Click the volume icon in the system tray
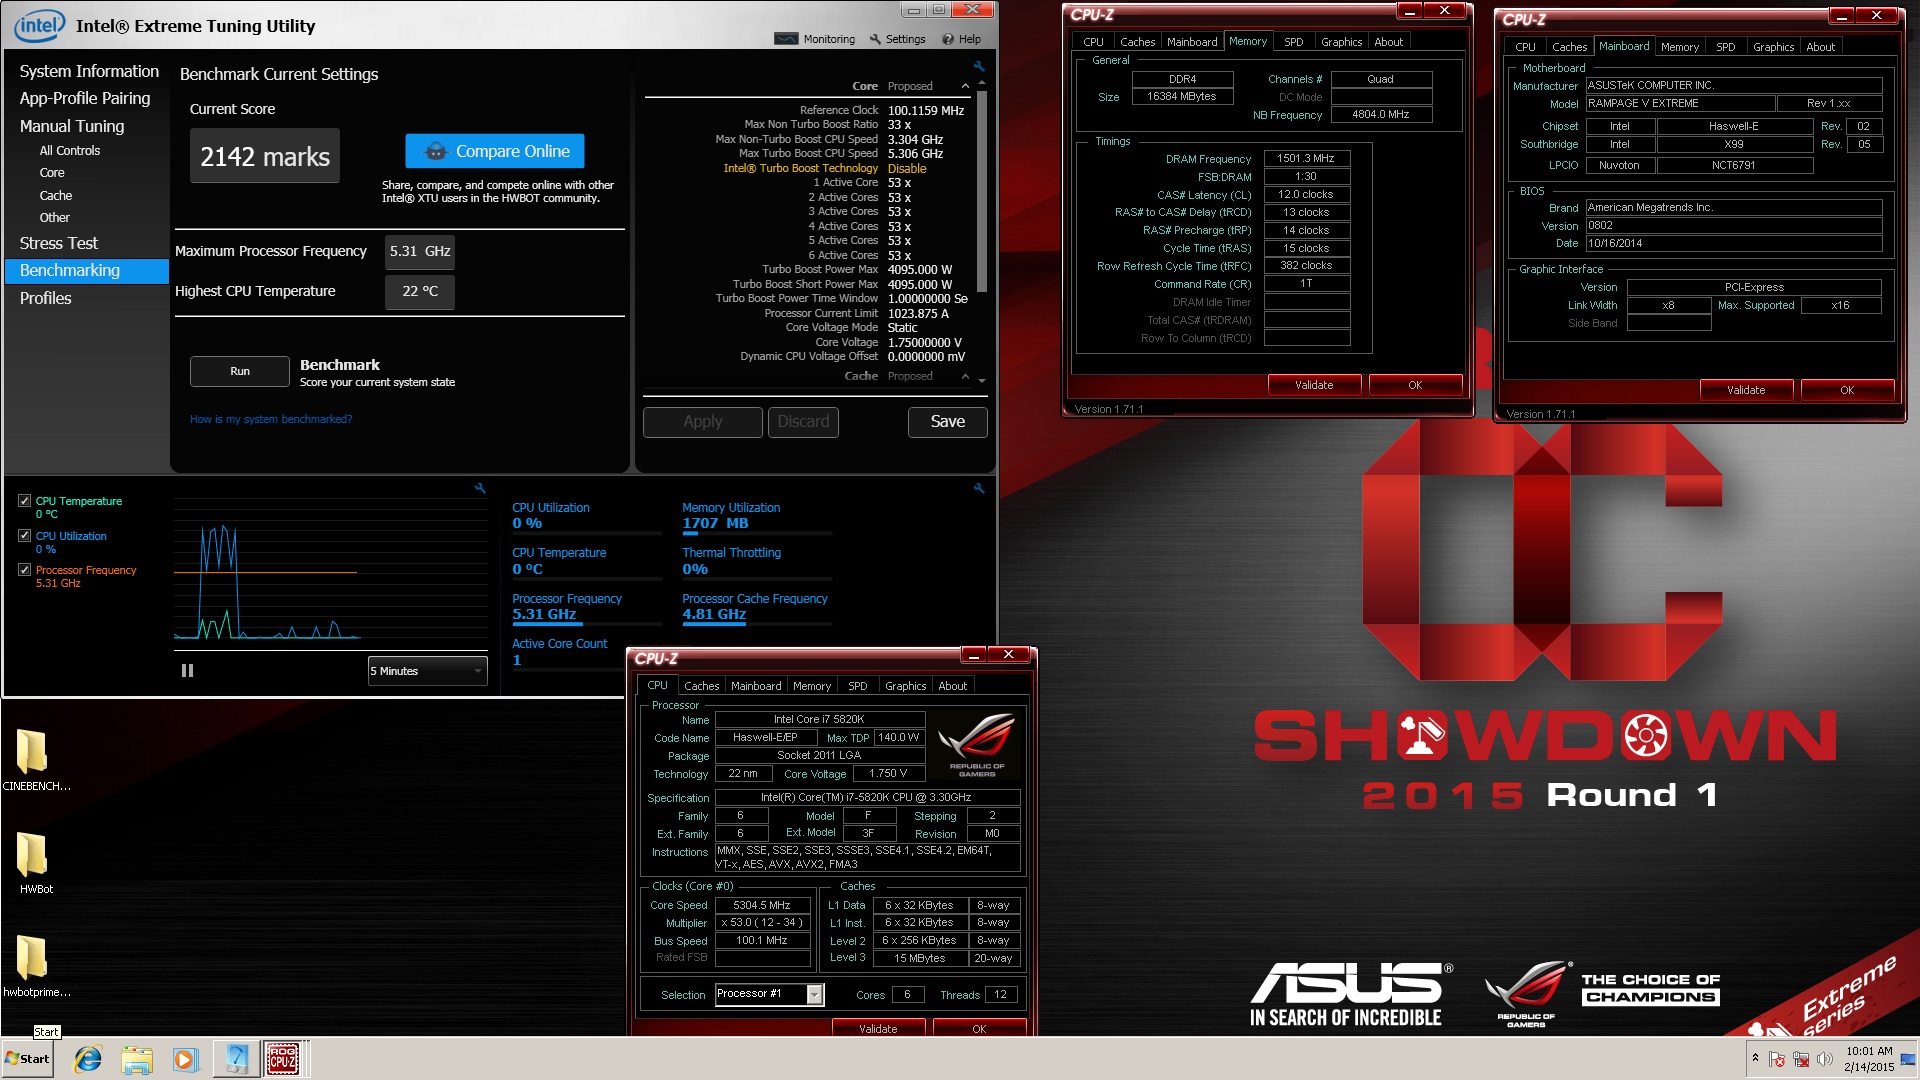This screenshot has width=1920, height=1080. 1825,1059
